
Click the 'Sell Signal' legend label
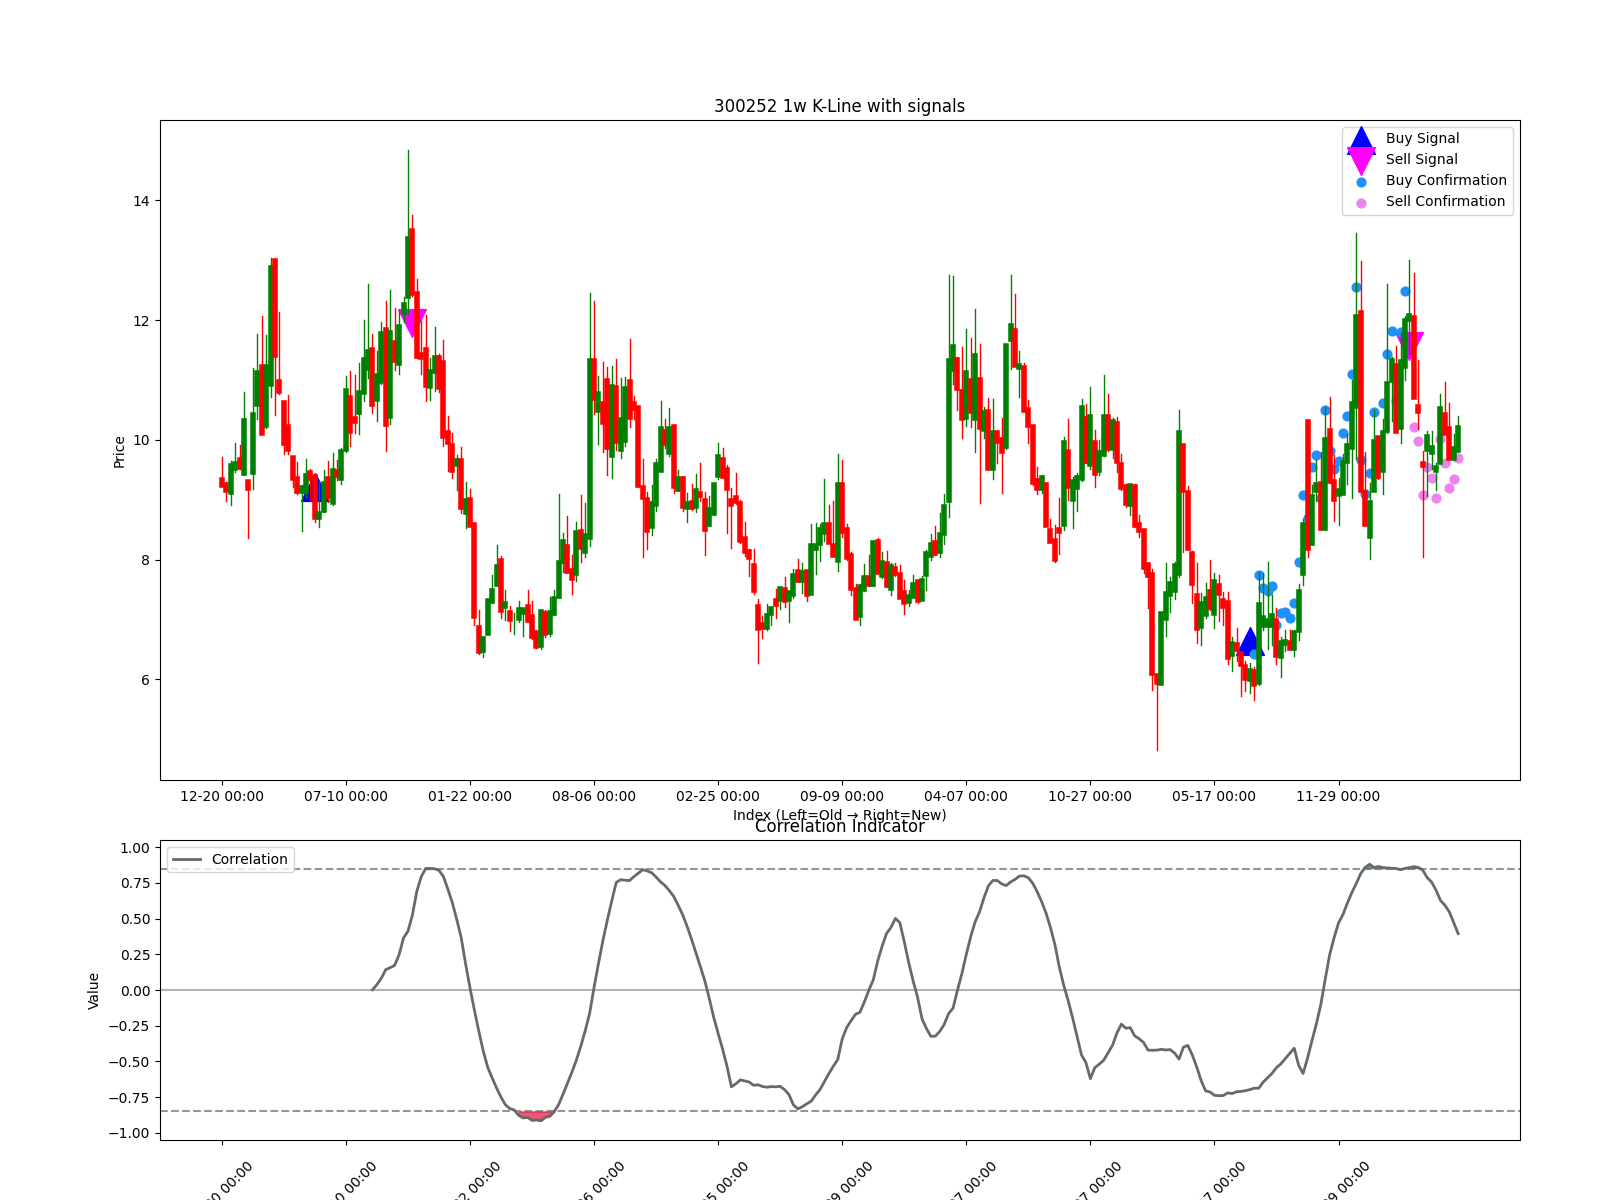click(1421, 159)
